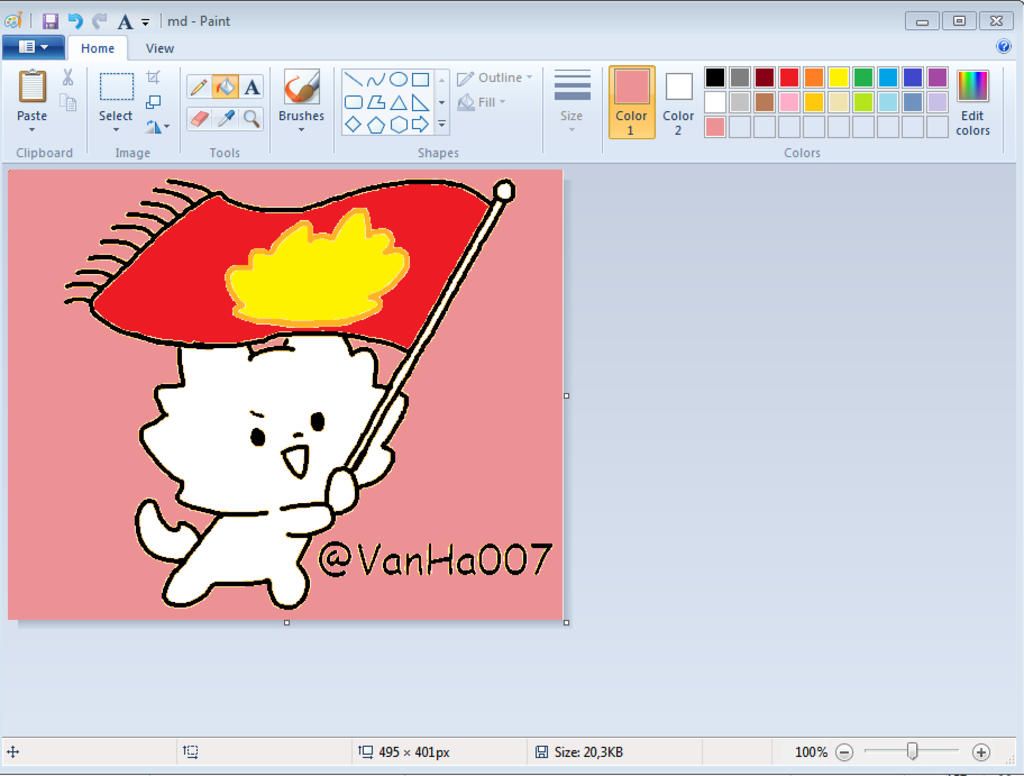Select the Triangle shape

click(x=398, y=103)
